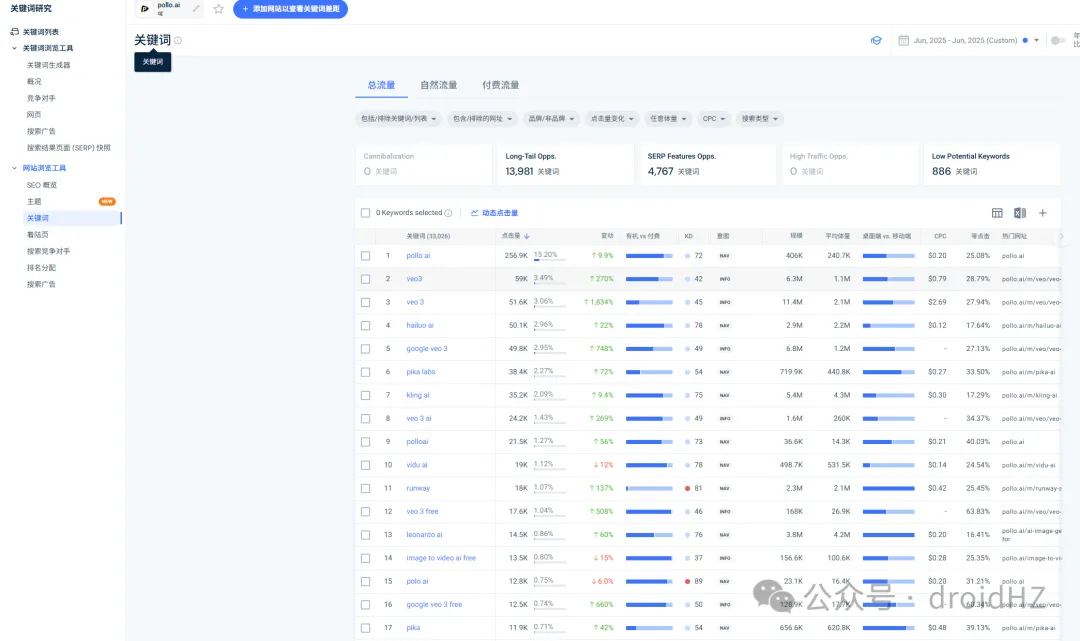The image size is (1080, 641).
Task: Expand the CPC filter dropdown
Action: 714,119
